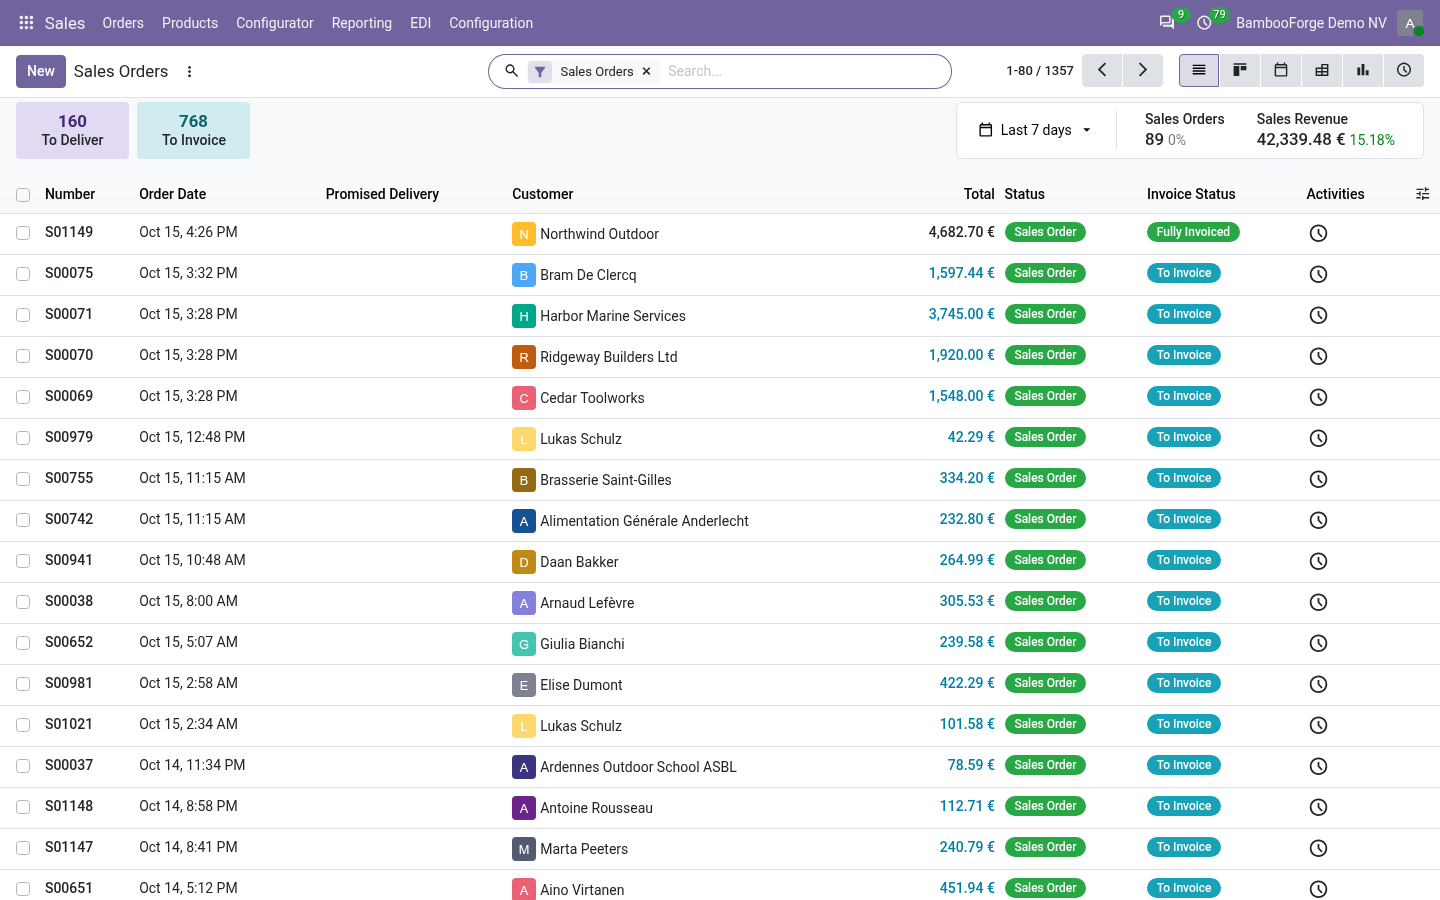The width and height of the screenshot is (1440, 900).
Task: Click the search magnifier icon
Action: (511, 72)
